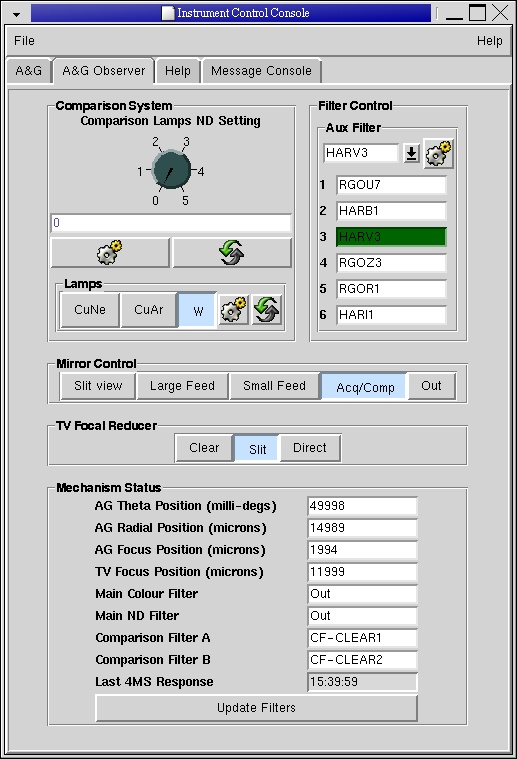Click the ND setting value input field
This screenshot has height=759, width=517.
(171, 223)
